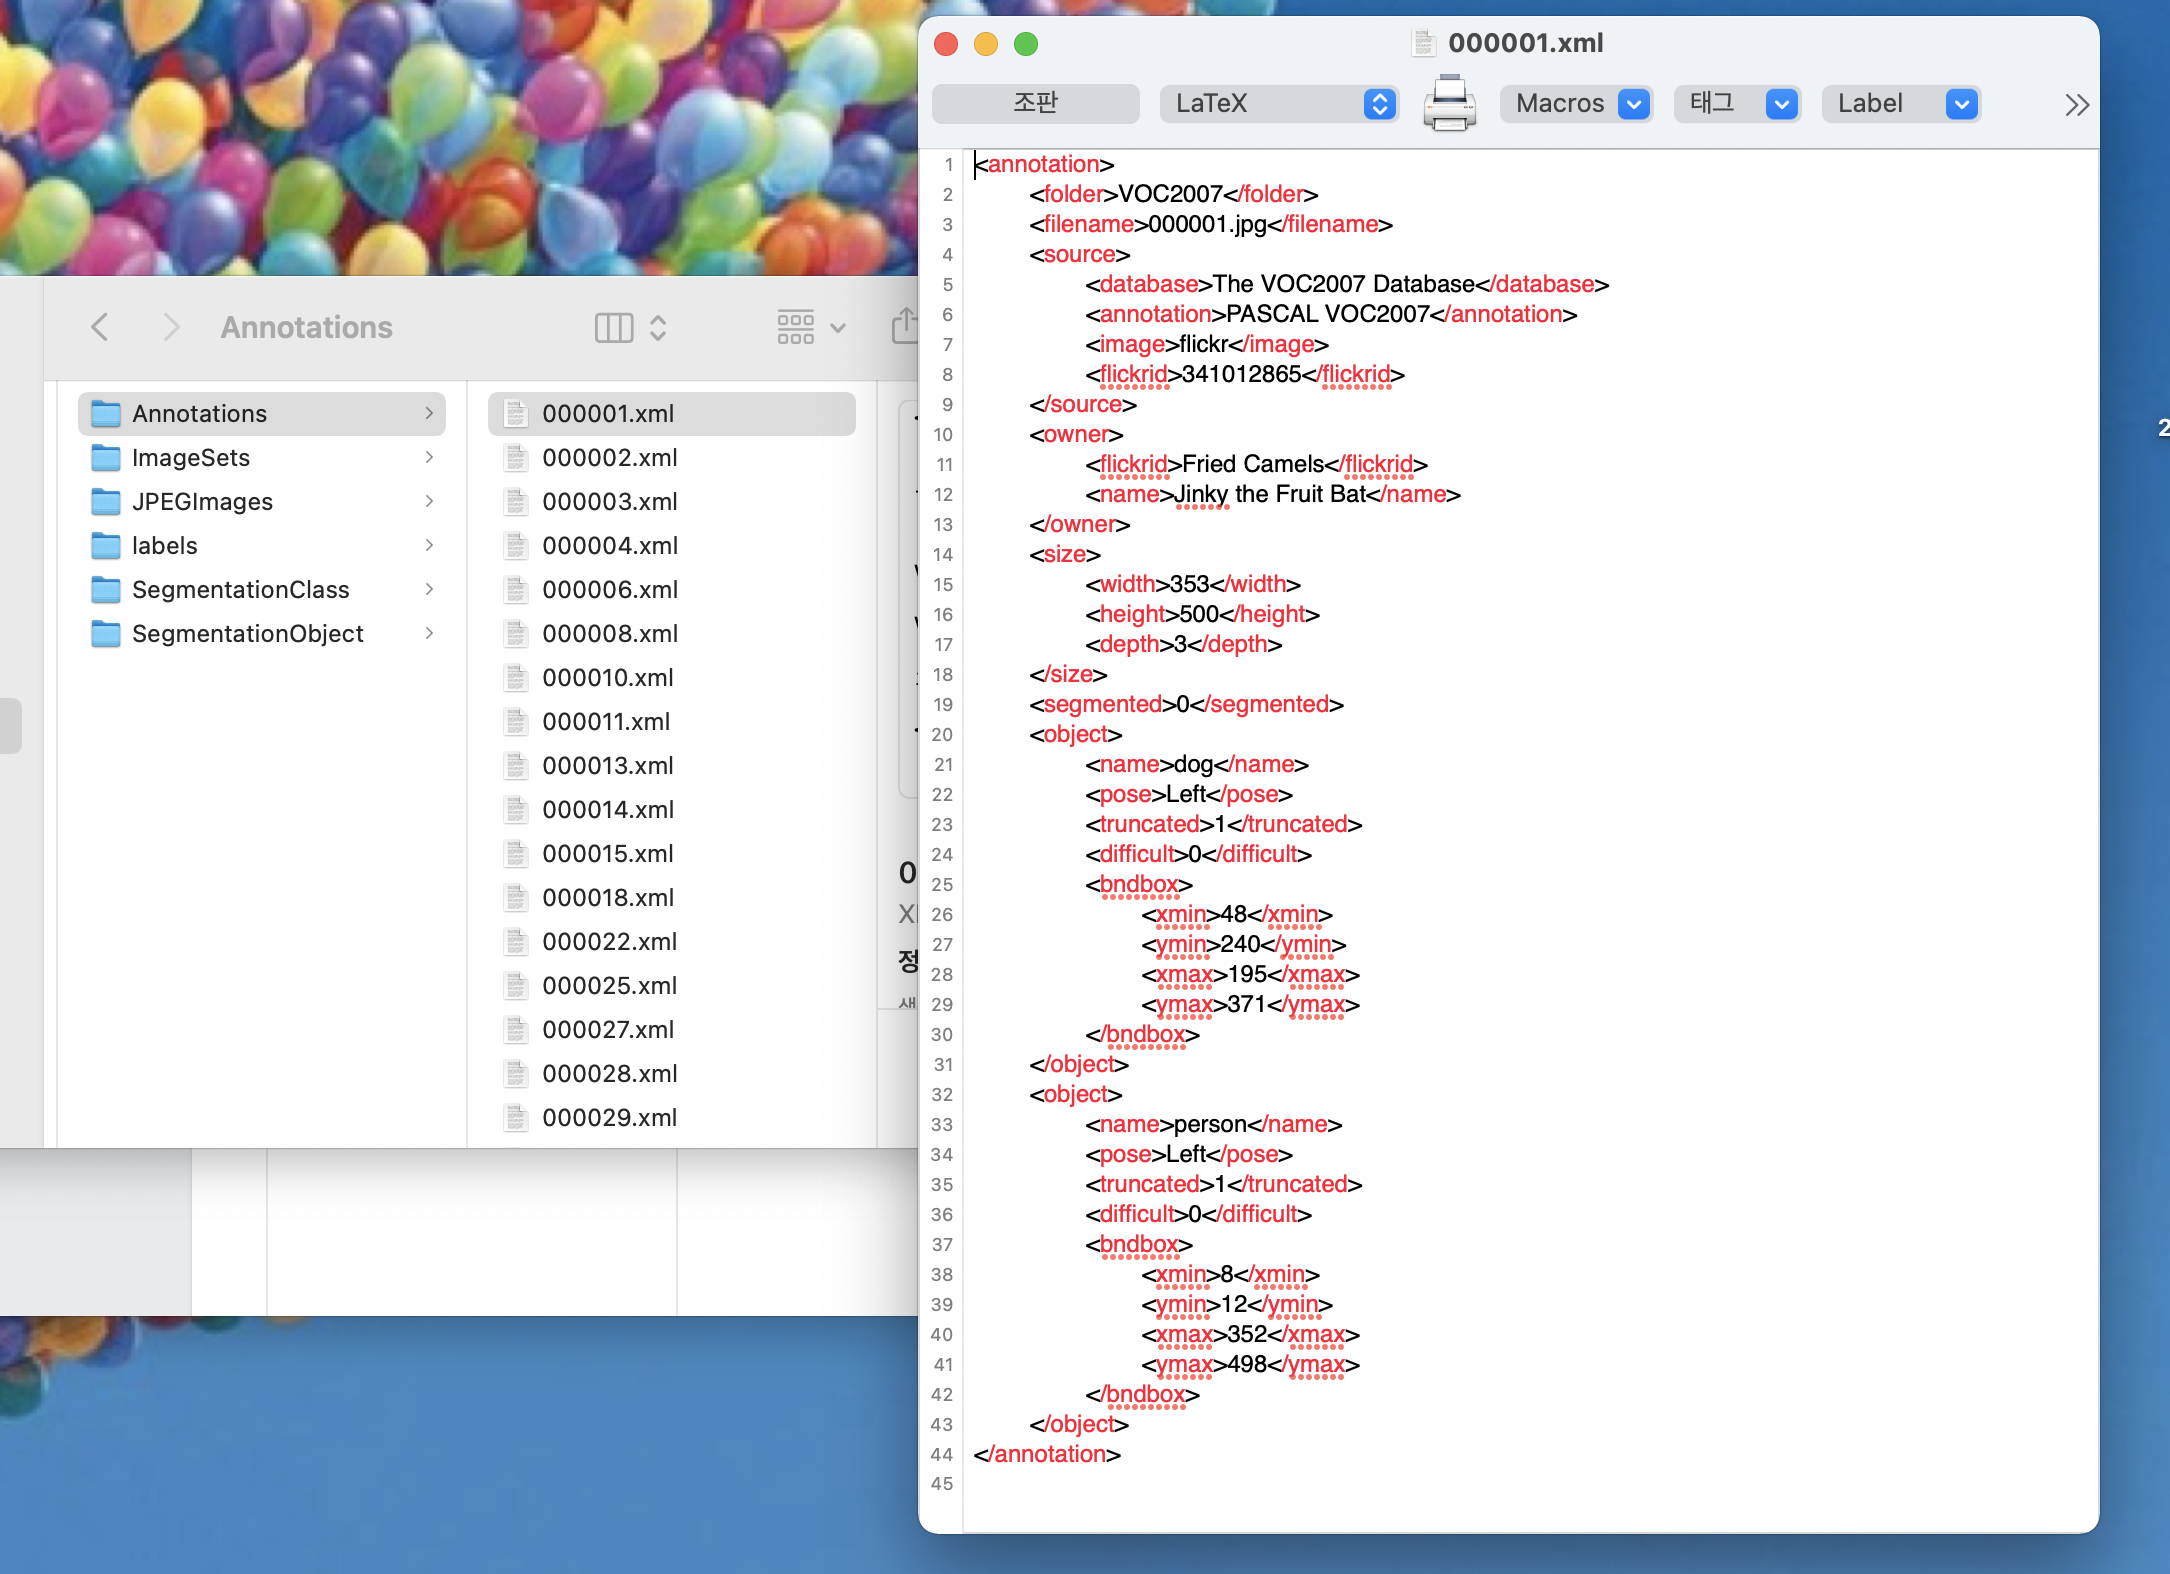The height and width of the screenshot is (1574, 2170).
Task: Click the 조판 typeset button
Action: pyautogui.click(x=1035, y=103)
